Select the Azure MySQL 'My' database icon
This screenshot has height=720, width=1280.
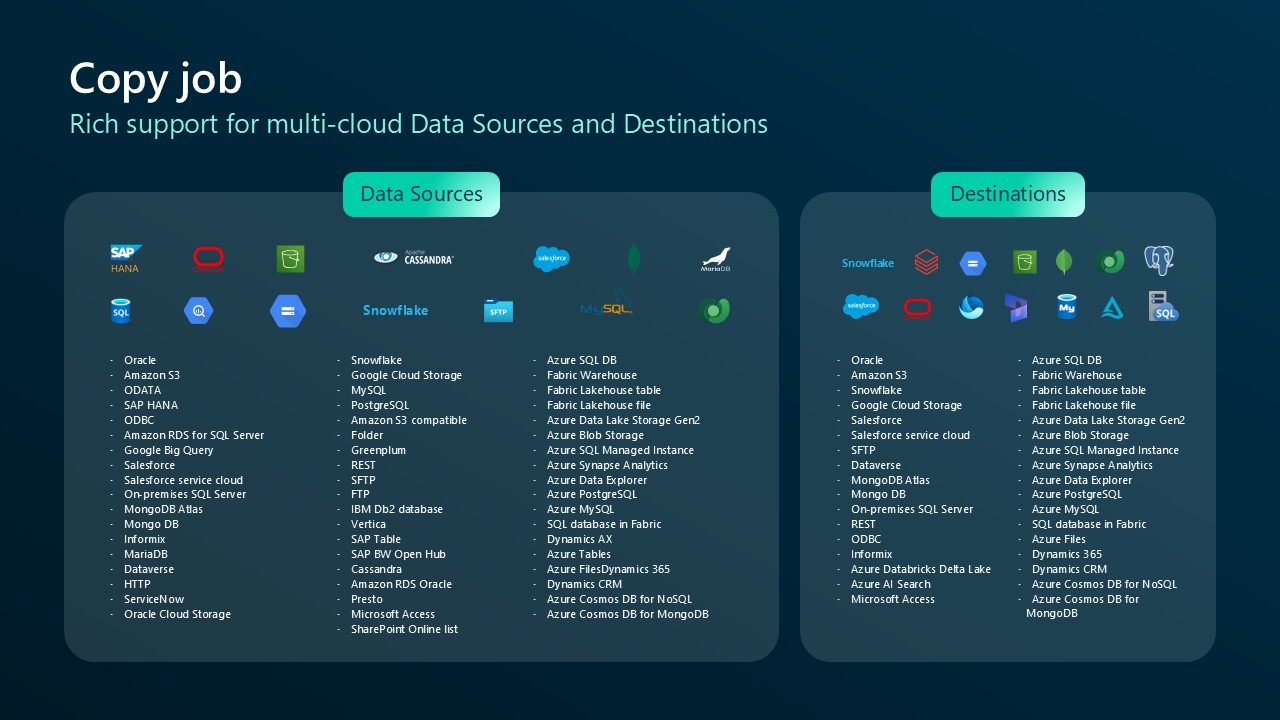pyautogui.click(x=1066, y=308)
